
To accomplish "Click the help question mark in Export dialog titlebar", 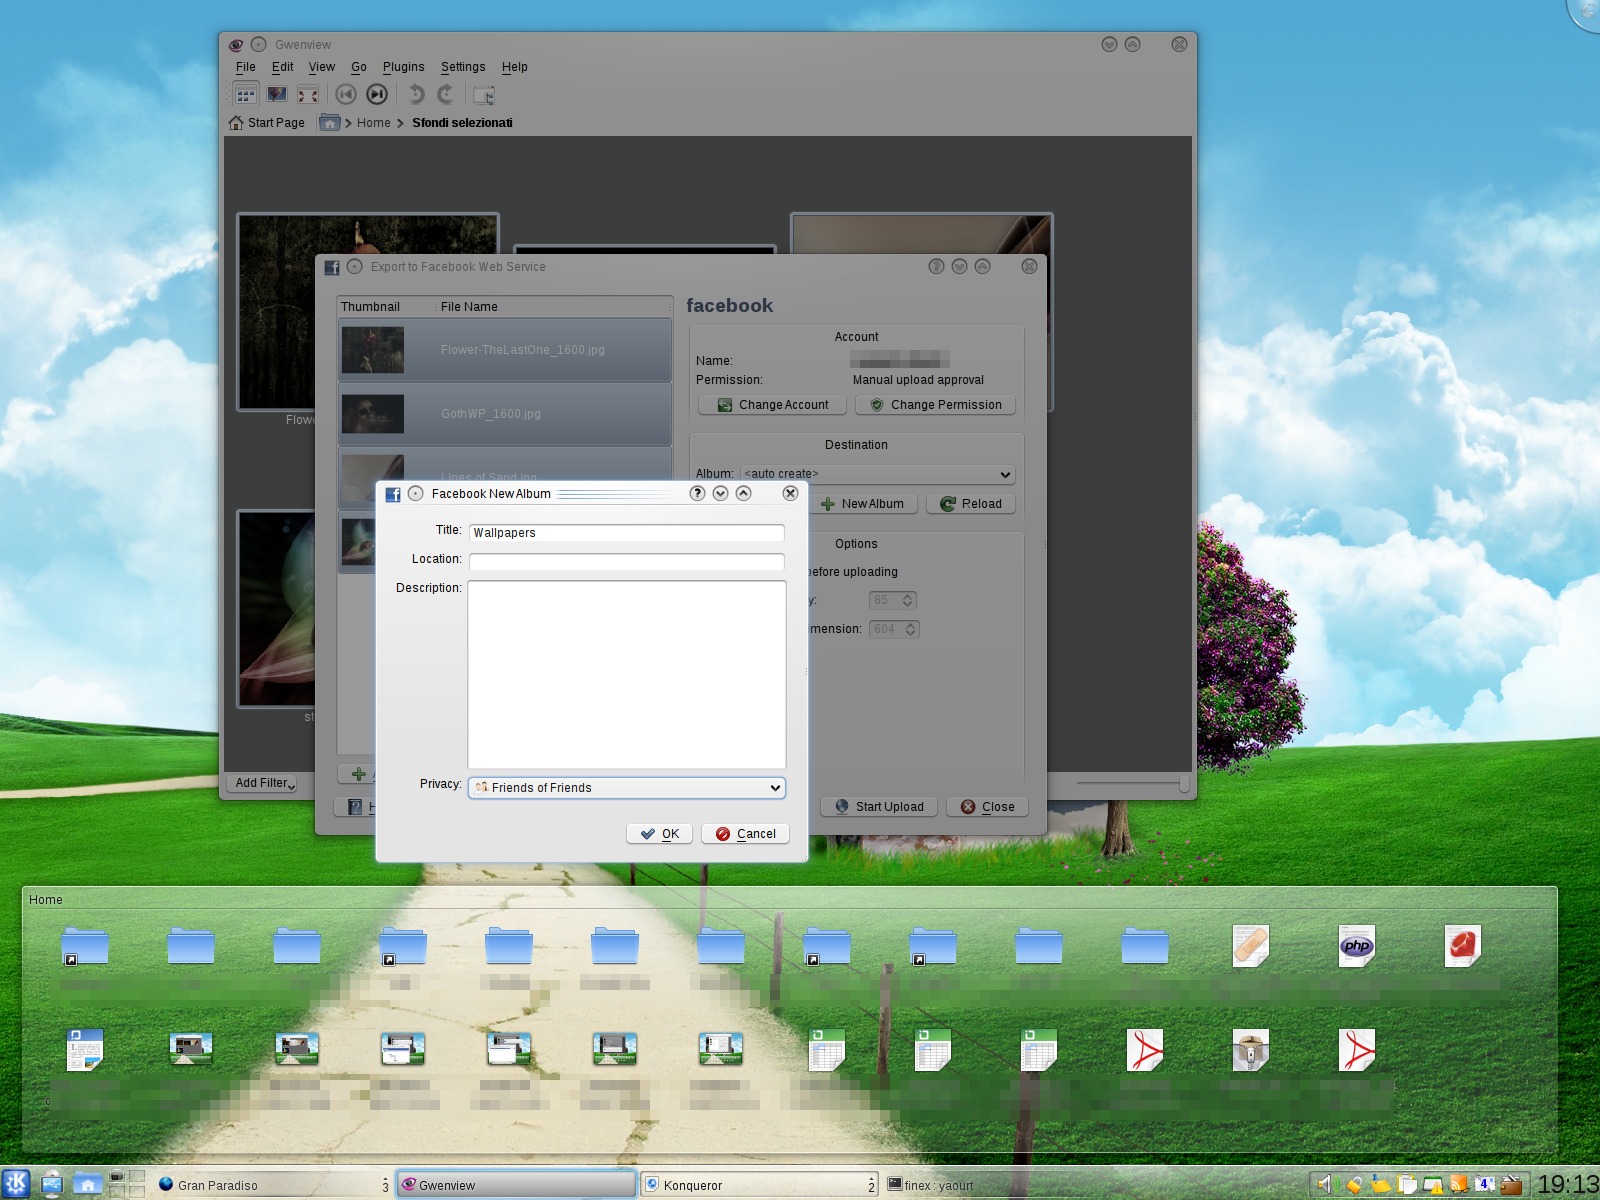I will [936, 266].
